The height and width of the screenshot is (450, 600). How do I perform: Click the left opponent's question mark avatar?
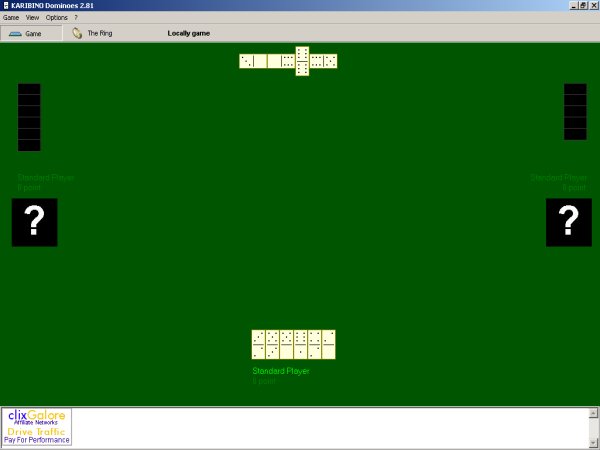[34, 222]
